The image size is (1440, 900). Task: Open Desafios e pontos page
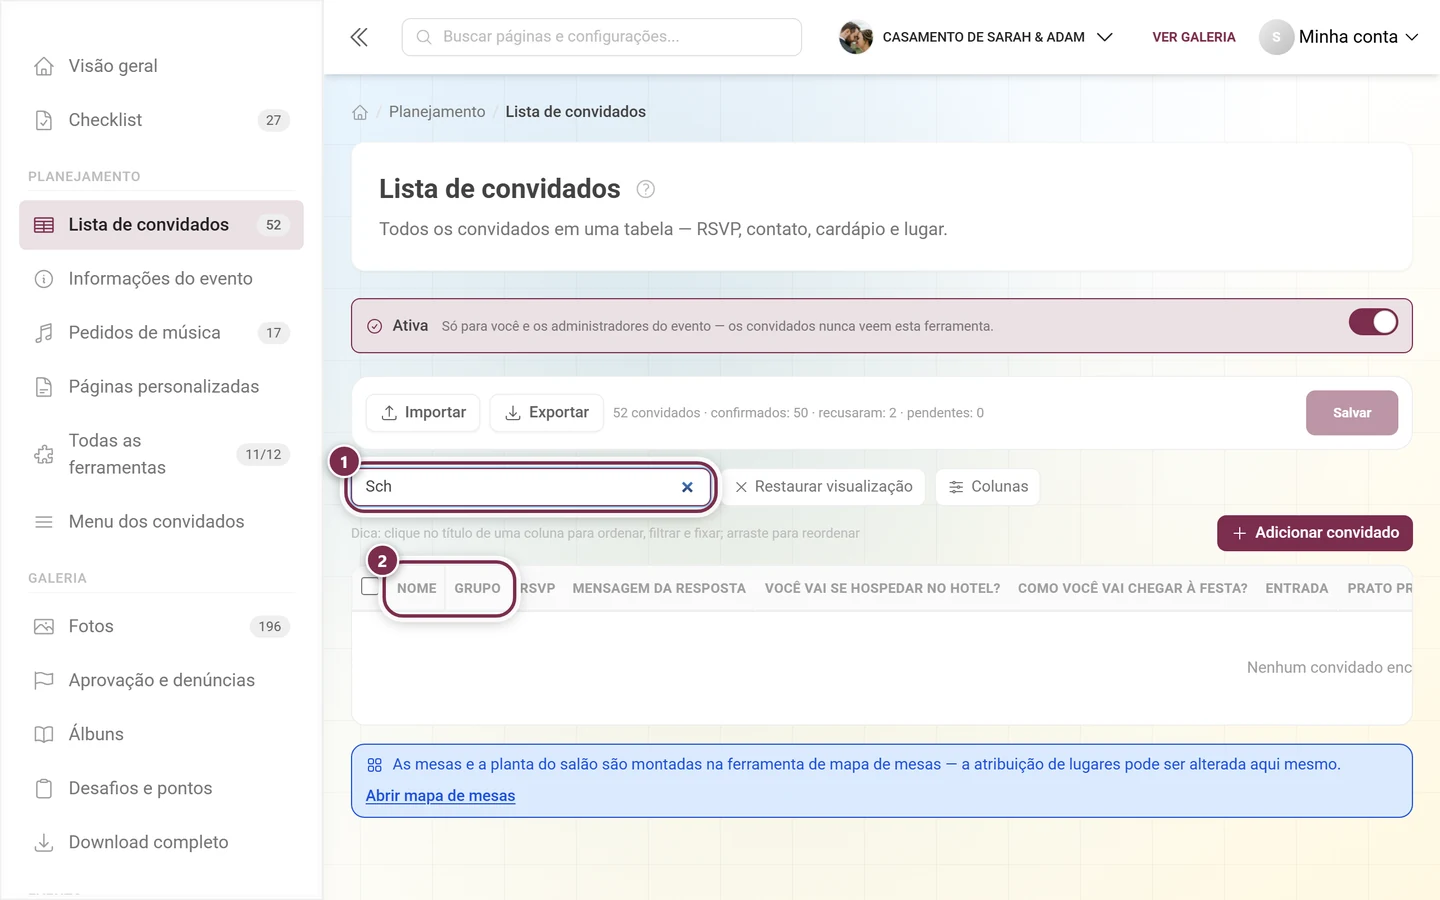(x=161, y=789)
